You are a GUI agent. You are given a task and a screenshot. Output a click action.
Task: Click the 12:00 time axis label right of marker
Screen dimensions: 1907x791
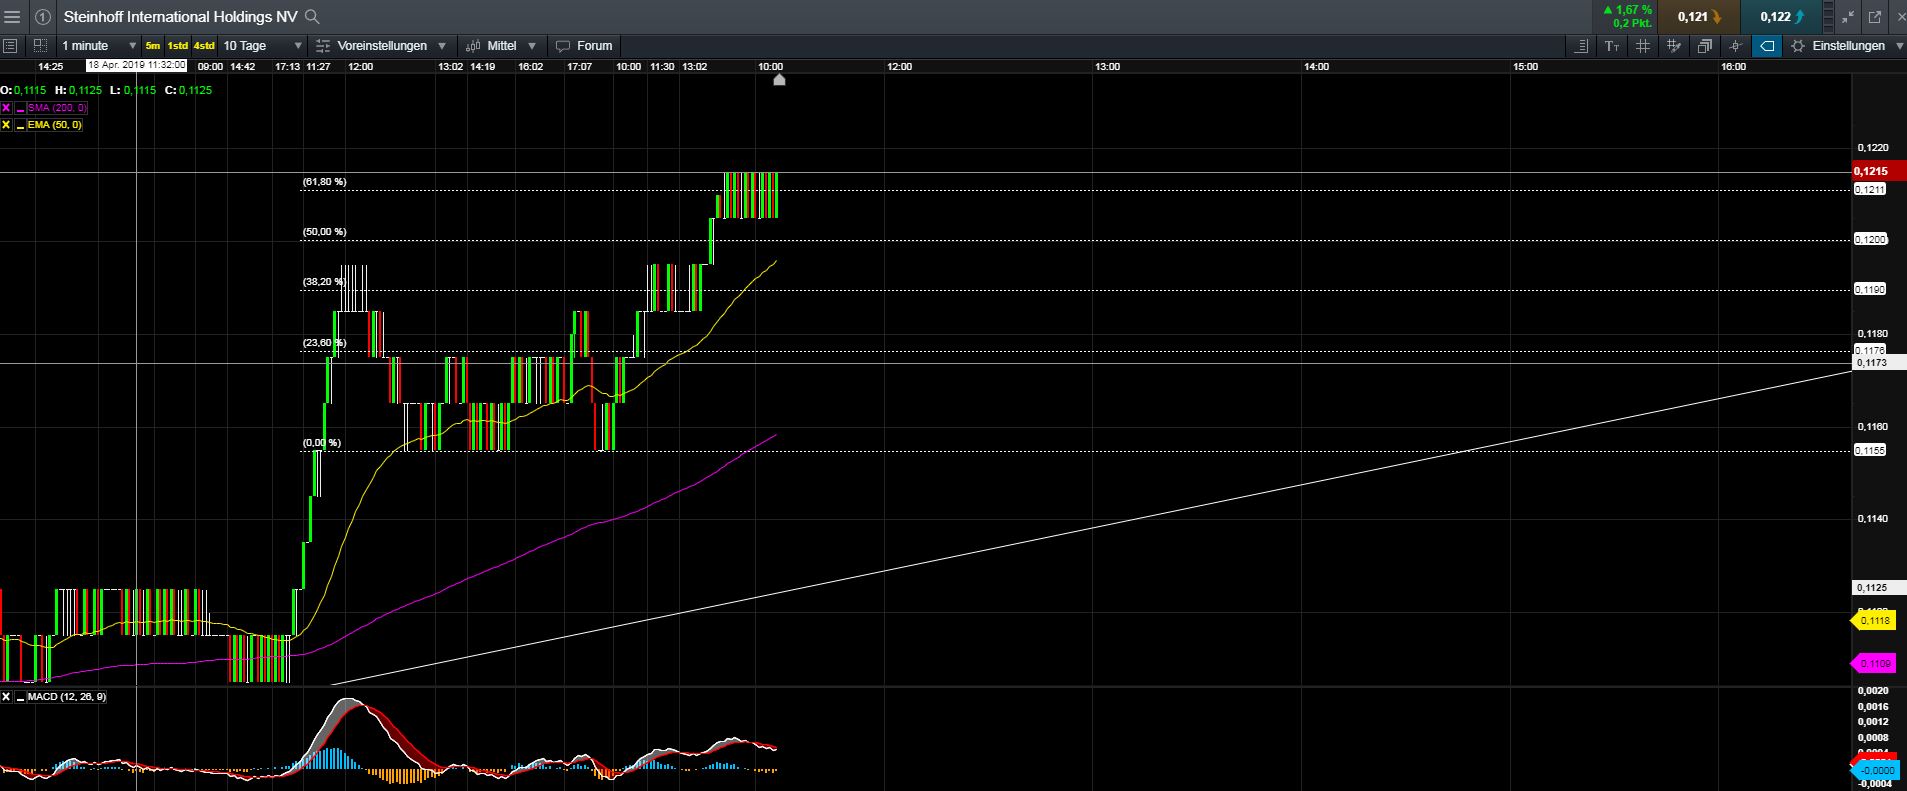pyautogui.click(x=899, y=67)
